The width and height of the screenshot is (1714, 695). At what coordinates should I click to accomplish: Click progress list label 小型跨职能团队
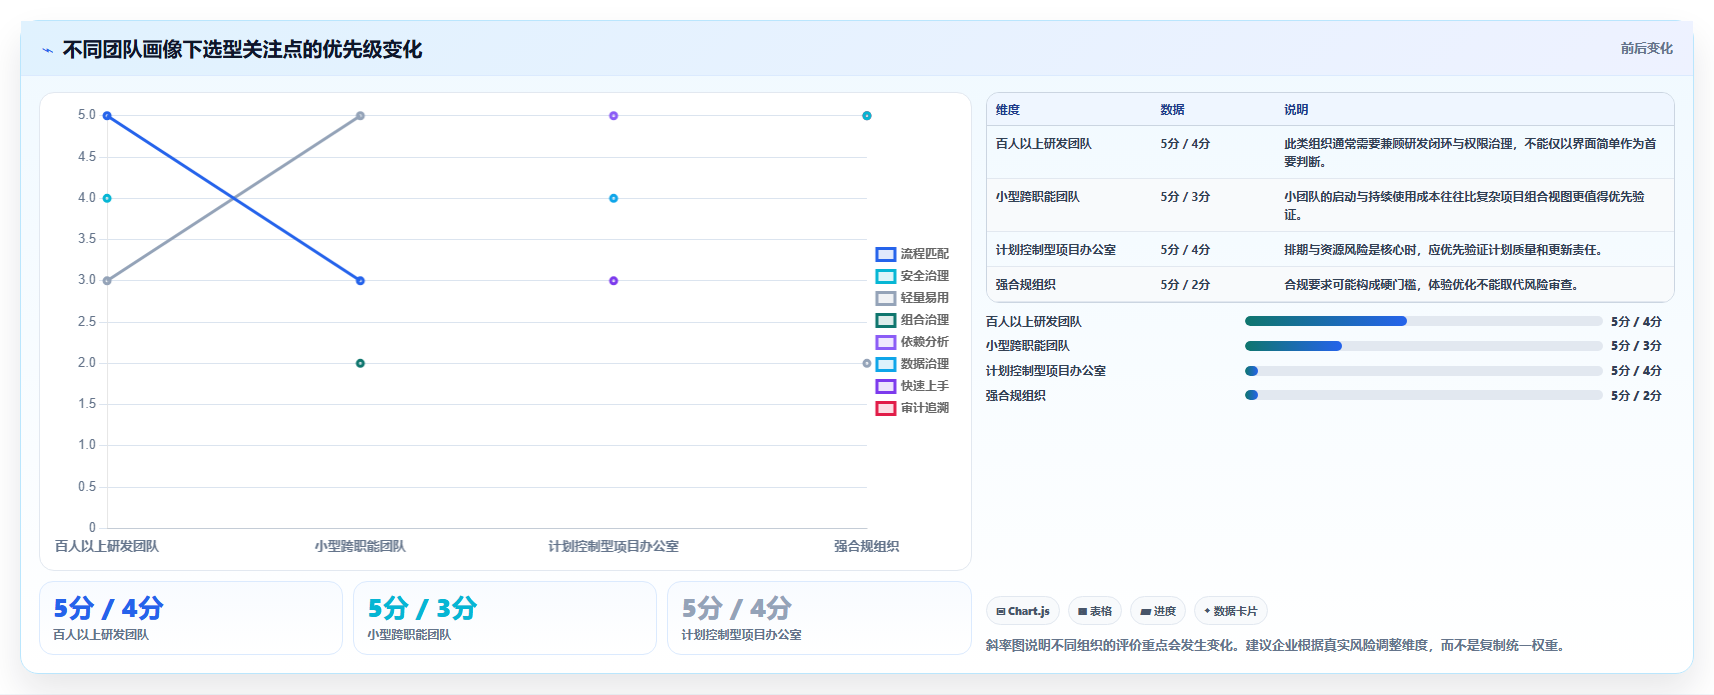(1027, 346)
